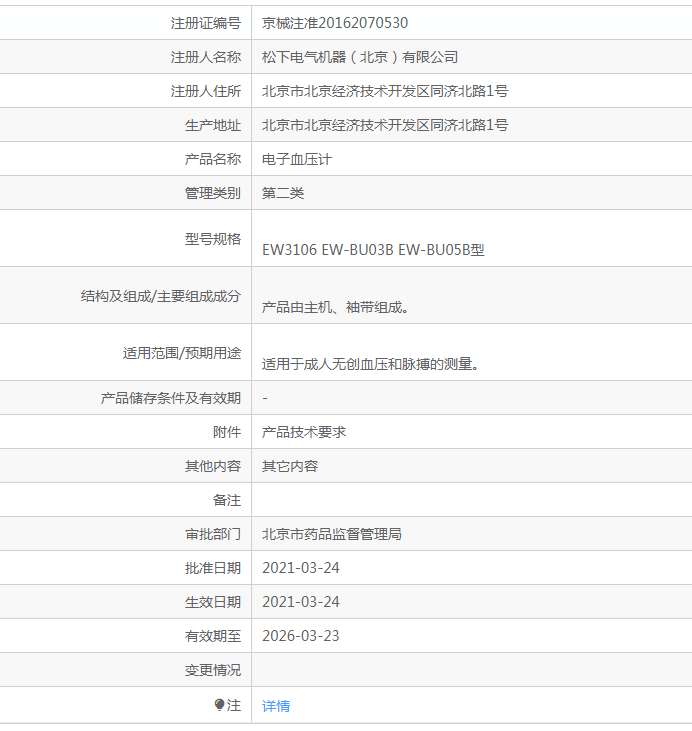Select registrant name 松下电气机器（北京）有限公司
Viewport: 692px width, 731px height.
(360, 57)
